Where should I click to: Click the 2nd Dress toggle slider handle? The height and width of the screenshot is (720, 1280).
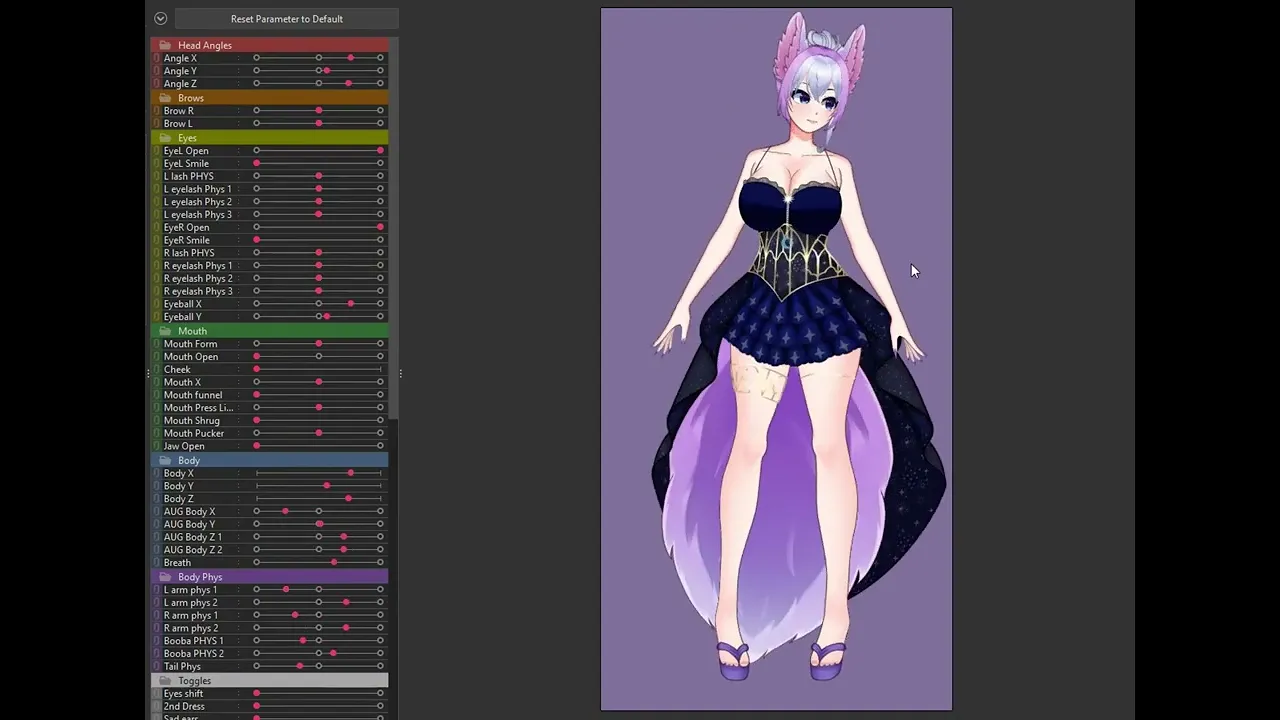[x=257, y=707]
